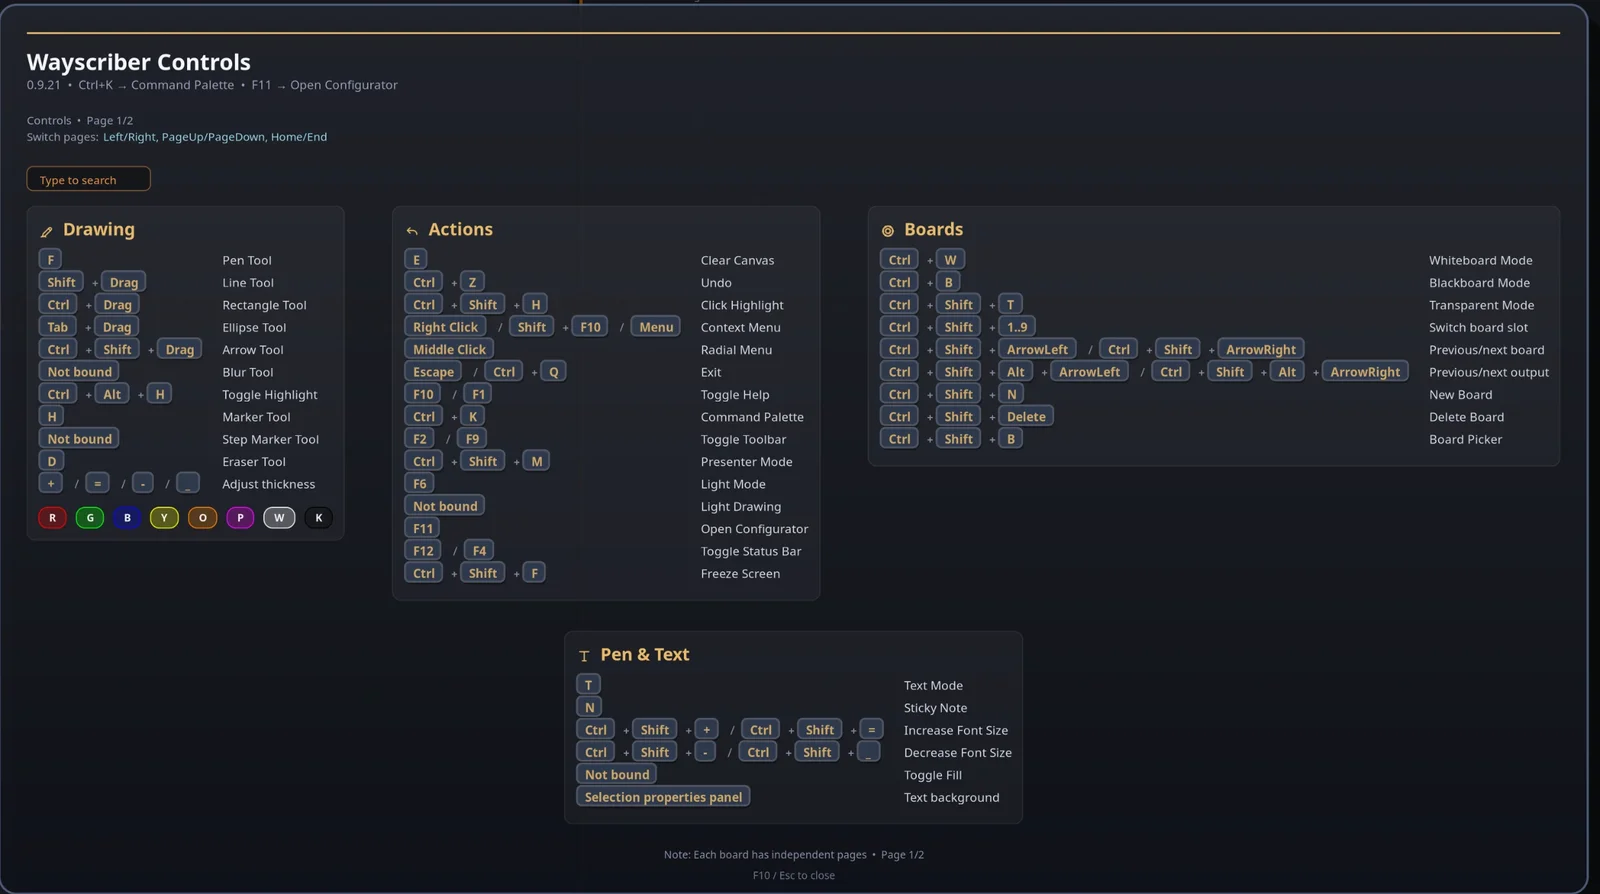Select the blue B color swatch
This screenshot has height=894, width=1600.
pyautogui.click(x=127, y=517)
